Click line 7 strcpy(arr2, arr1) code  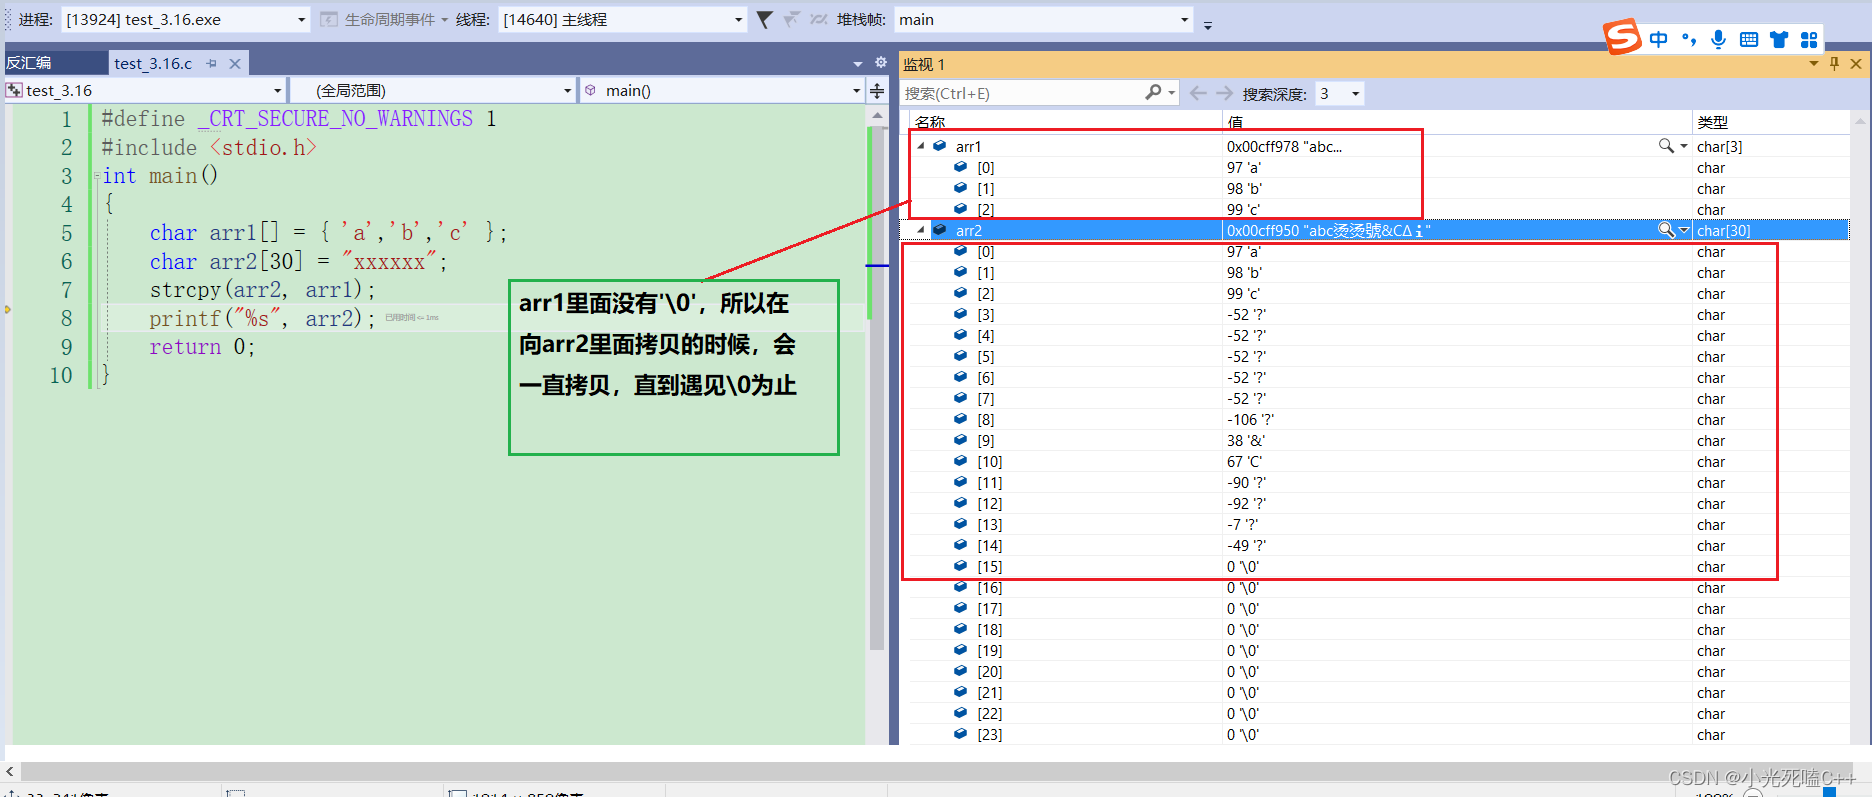click(263, 290)
